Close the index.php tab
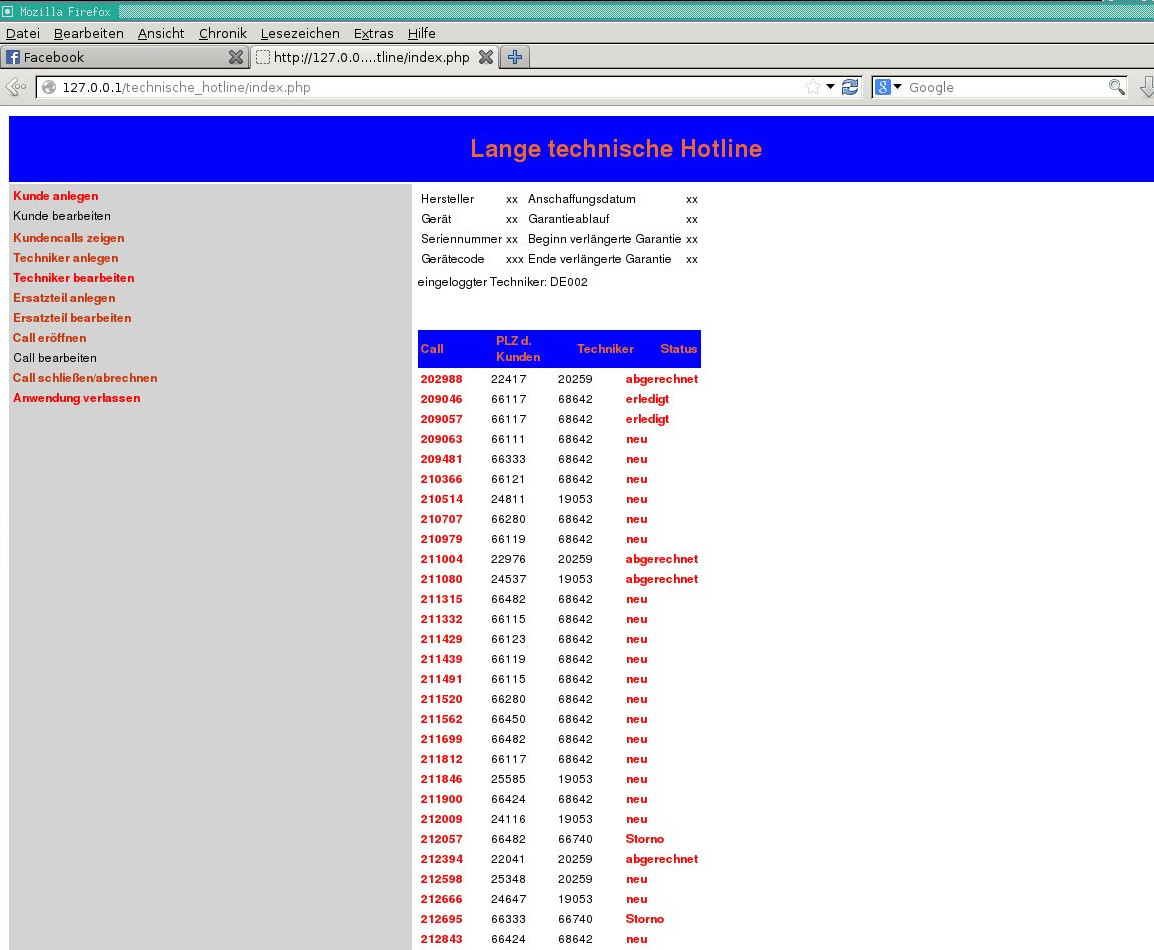 (486, 57)
